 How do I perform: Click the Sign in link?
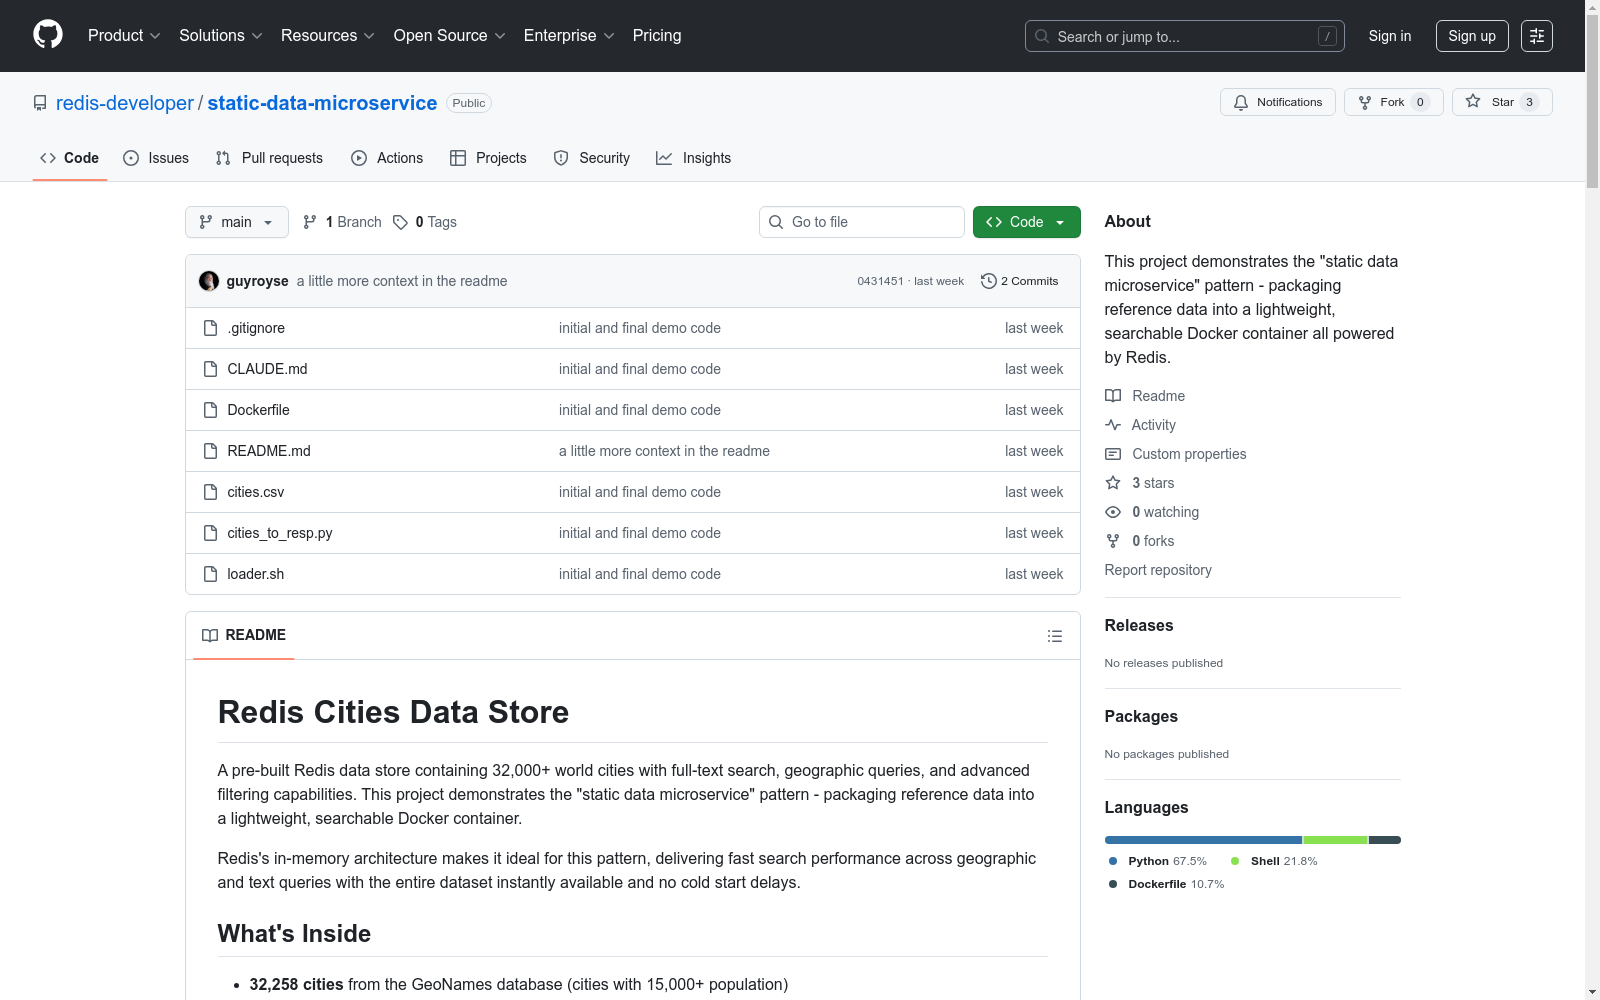coord(1390,36)
